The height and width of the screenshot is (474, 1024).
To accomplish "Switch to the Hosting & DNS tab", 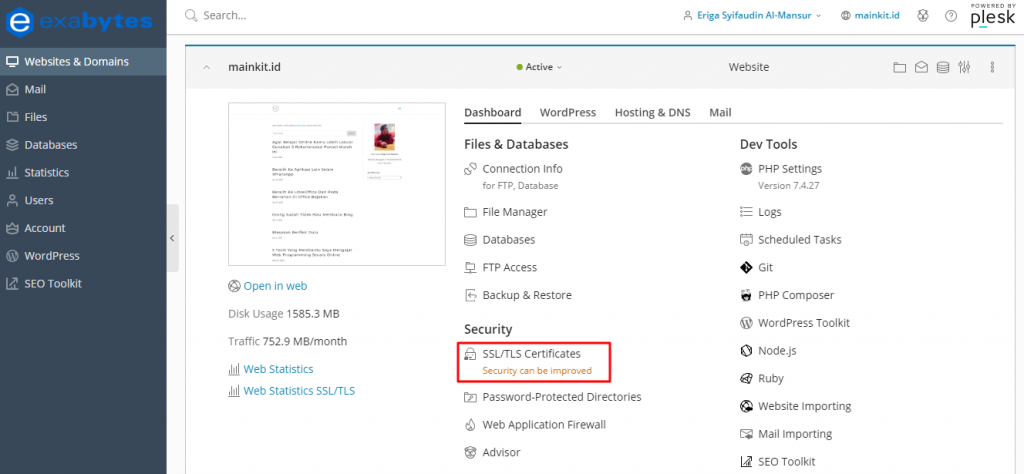I will point(652,112).
